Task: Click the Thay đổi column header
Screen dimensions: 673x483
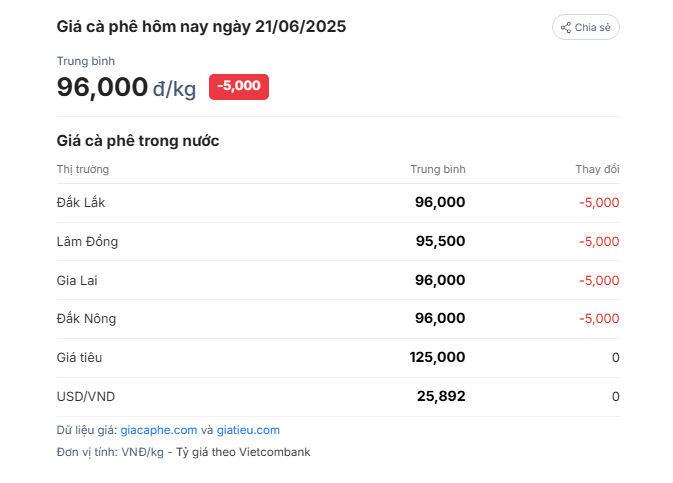Action: [597, 169]
